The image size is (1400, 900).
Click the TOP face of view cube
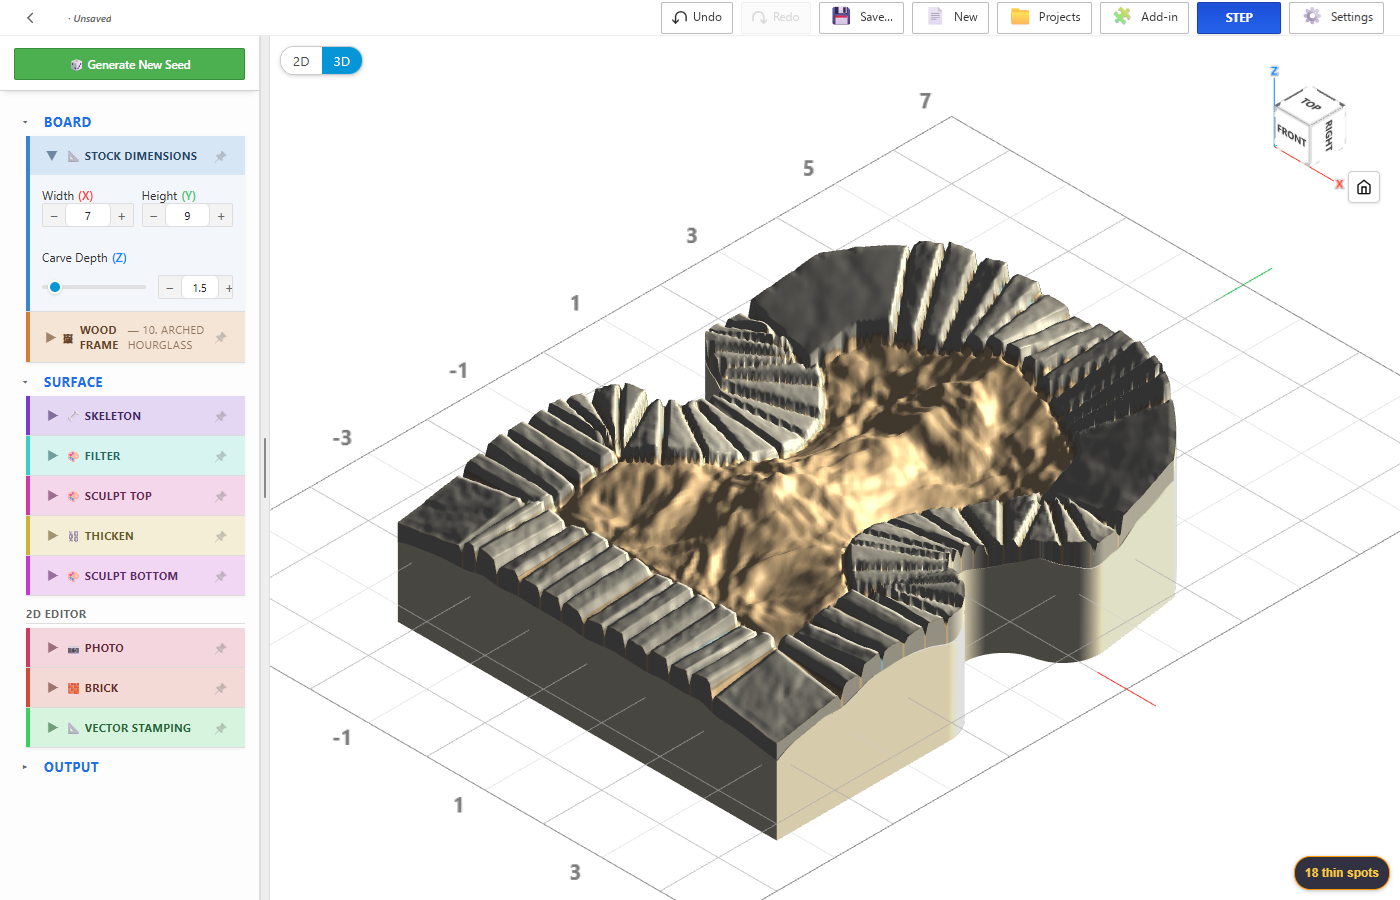[1311, 103]
